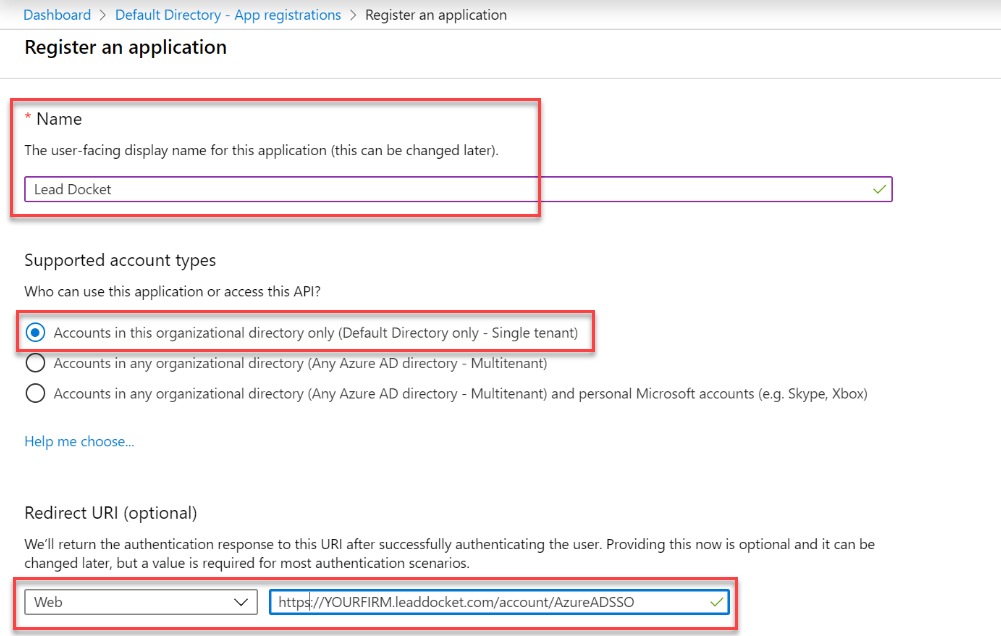Open the Help me choose... link

[x=79, y=440]
